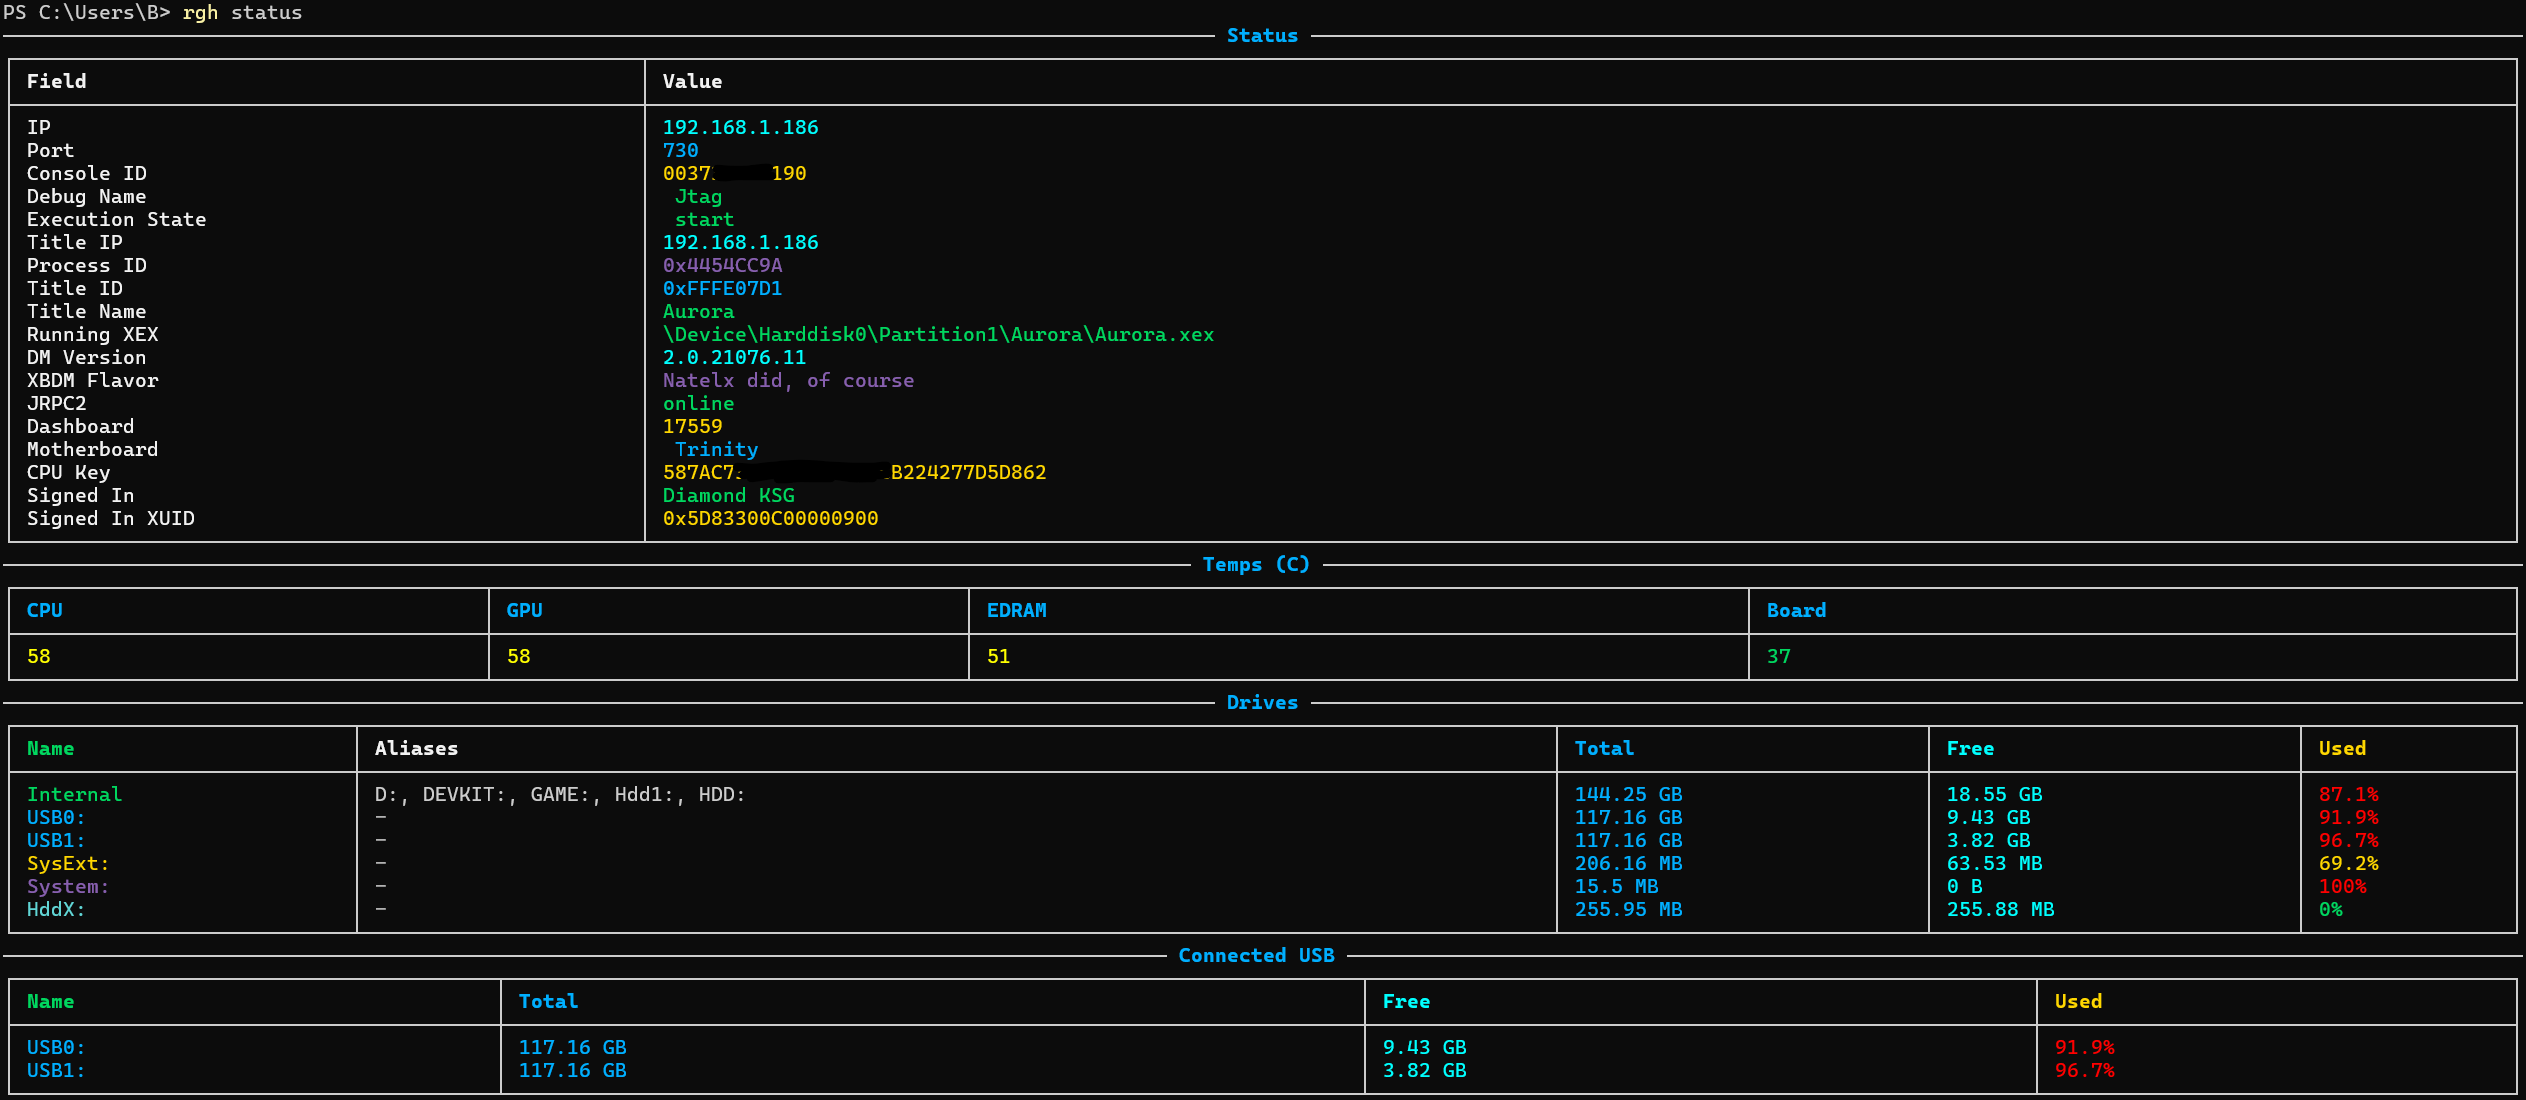This screenshot has height=1100, width=2526.
Task: Click the Signed In XUID value
Action: tap(770, 518)
